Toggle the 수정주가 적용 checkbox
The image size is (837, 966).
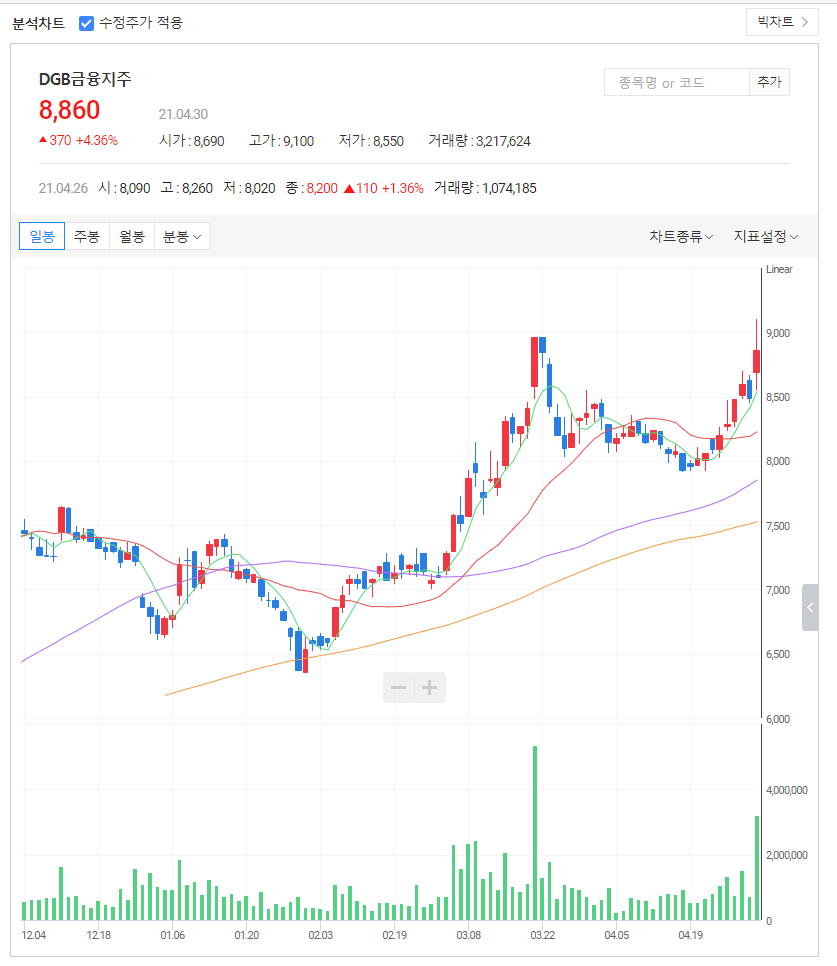point(86,23)
